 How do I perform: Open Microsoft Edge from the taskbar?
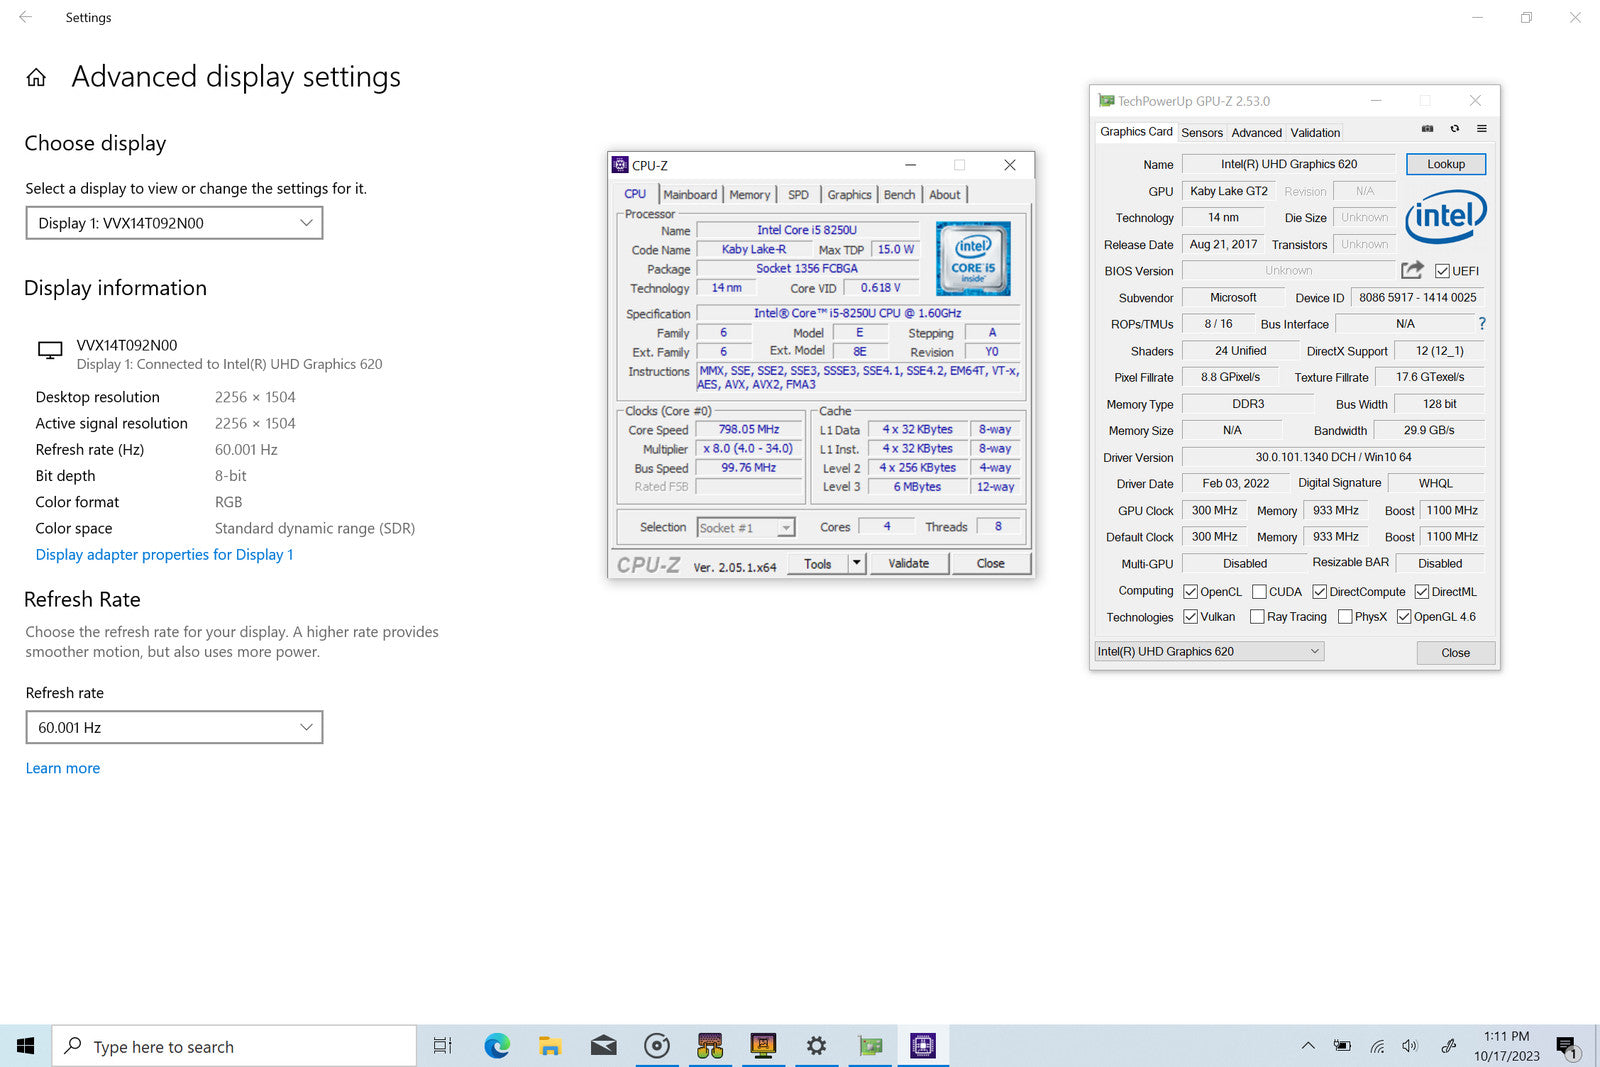click(497, 1046)
